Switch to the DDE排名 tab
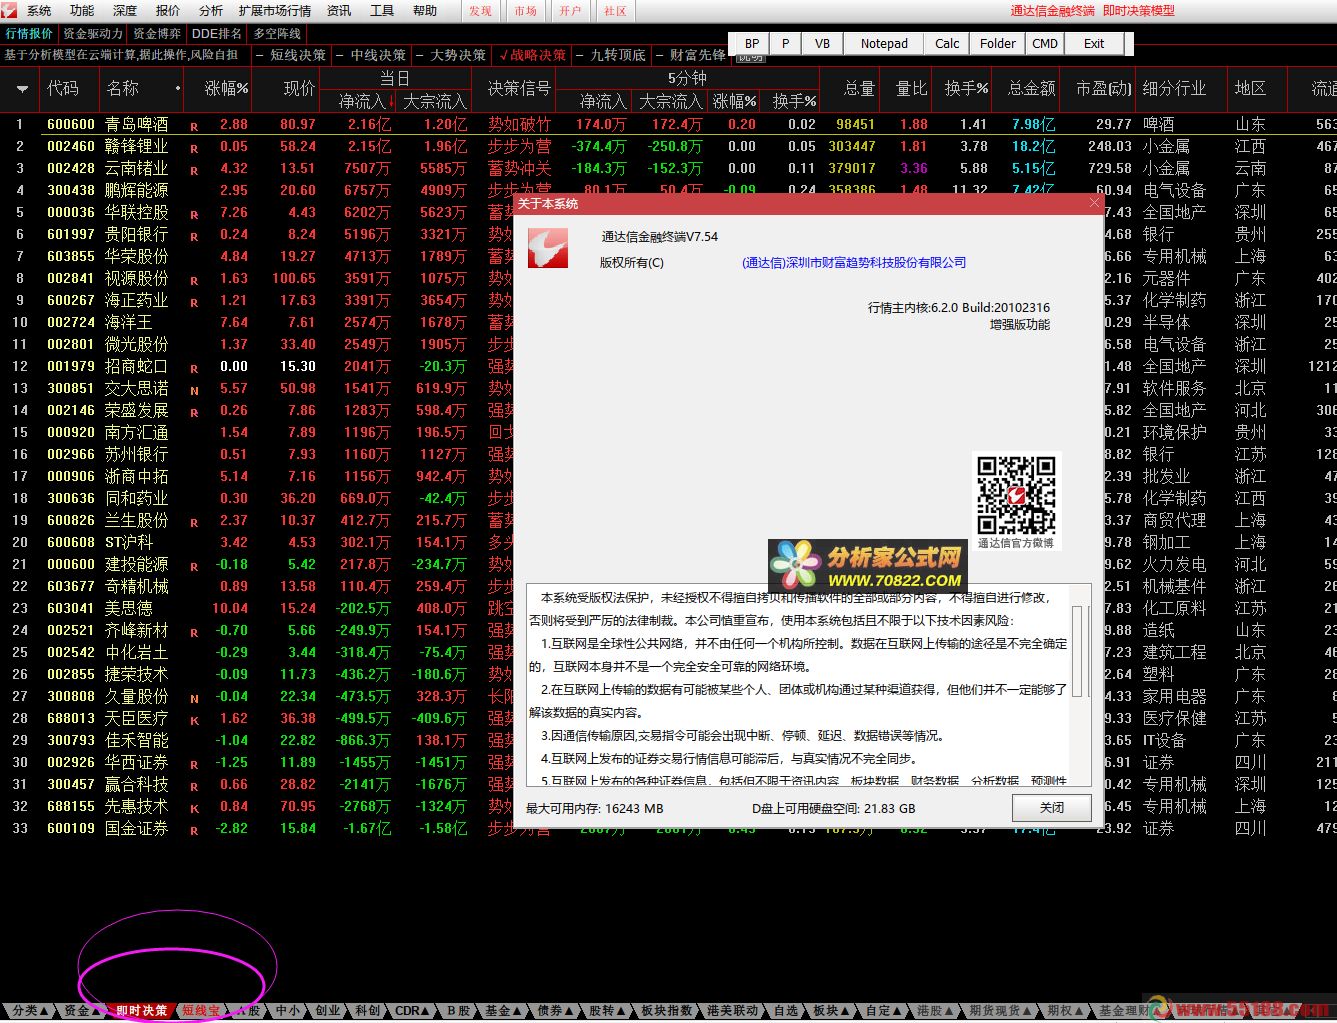The height and width of the screenshot is (1023, 1337). pyautogui.click(x=217, y=33)
